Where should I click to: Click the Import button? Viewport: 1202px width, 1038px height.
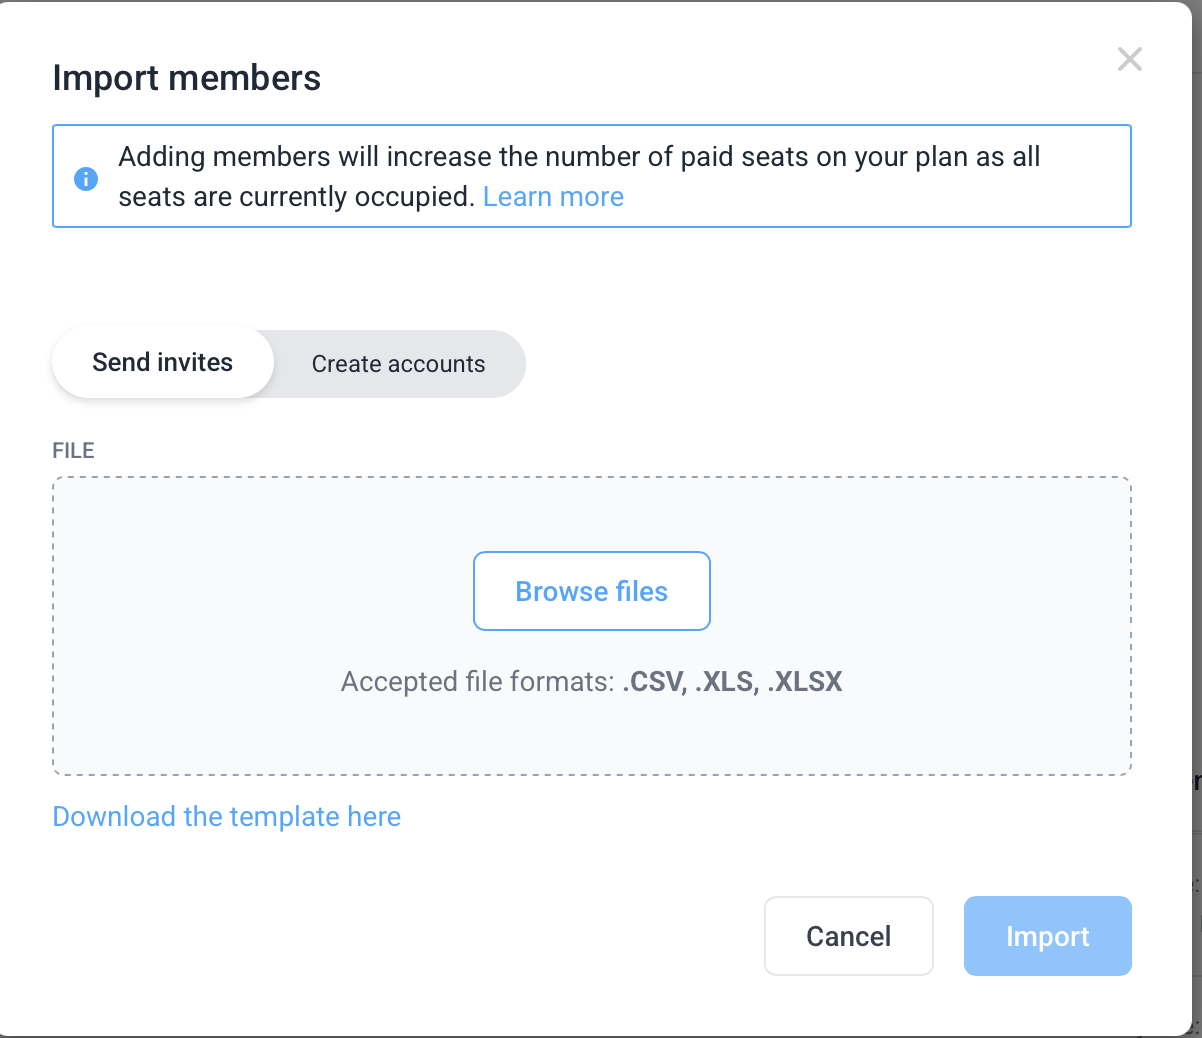(1047, 936)
